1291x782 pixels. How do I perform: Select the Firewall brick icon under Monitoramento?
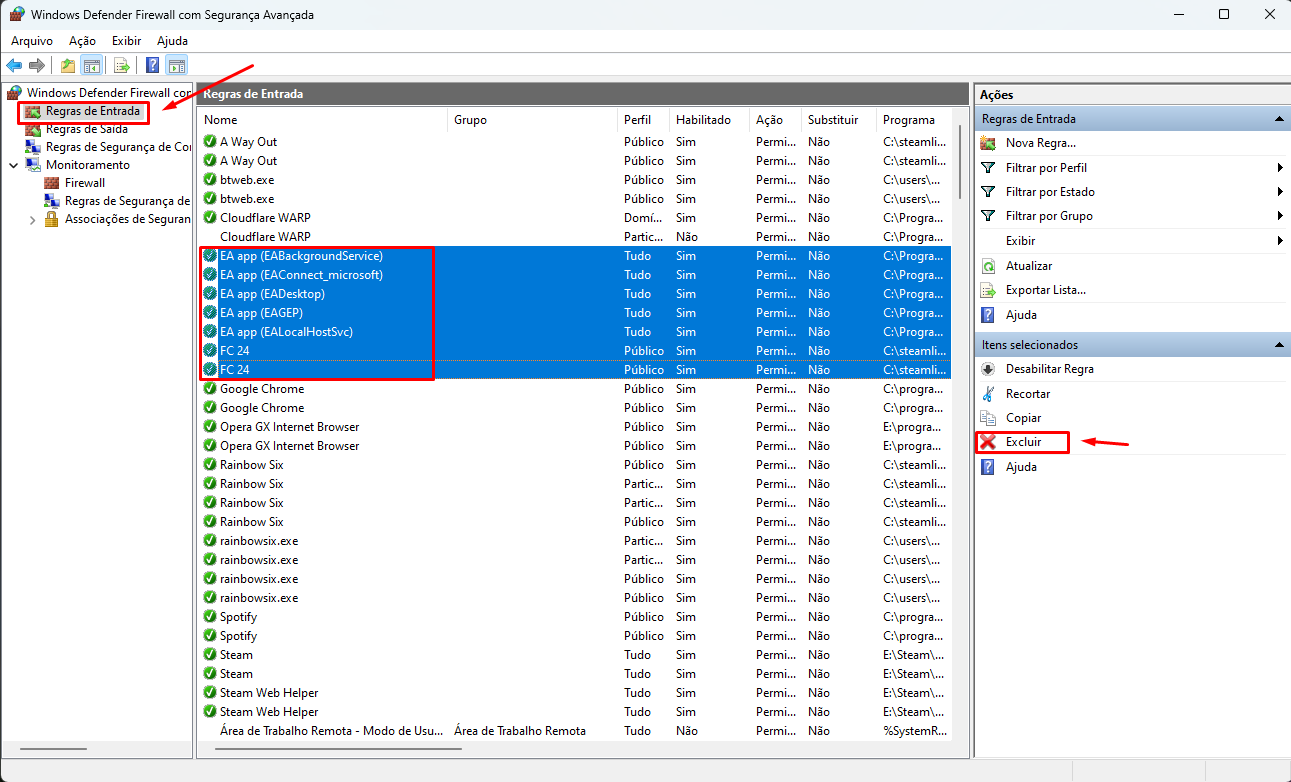52,183
